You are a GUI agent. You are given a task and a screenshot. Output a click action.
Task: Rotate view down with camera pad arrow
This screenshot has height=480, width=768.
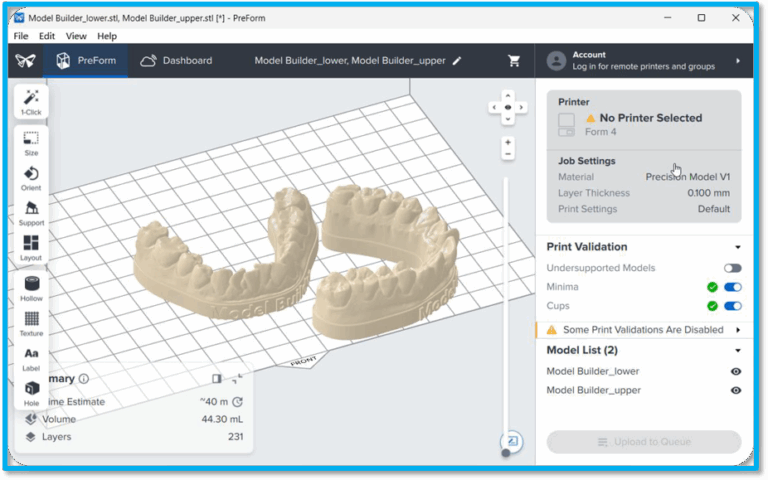coord(508,119)
